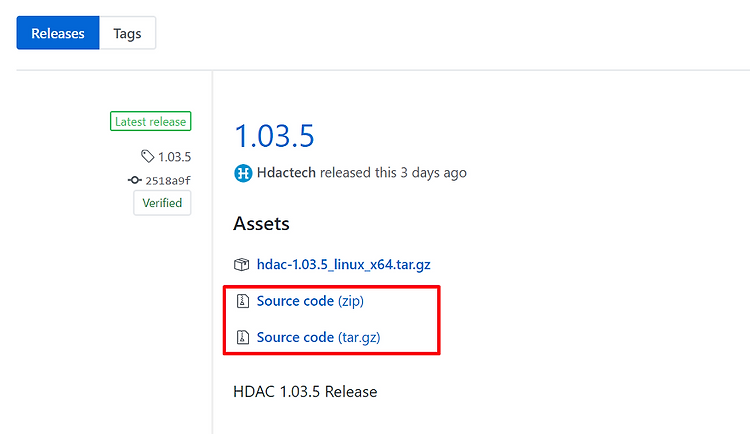750x434 pixels.
Task: Open the 1.03.5 release title
Action: pyautogui.click(x=274, y=135)
